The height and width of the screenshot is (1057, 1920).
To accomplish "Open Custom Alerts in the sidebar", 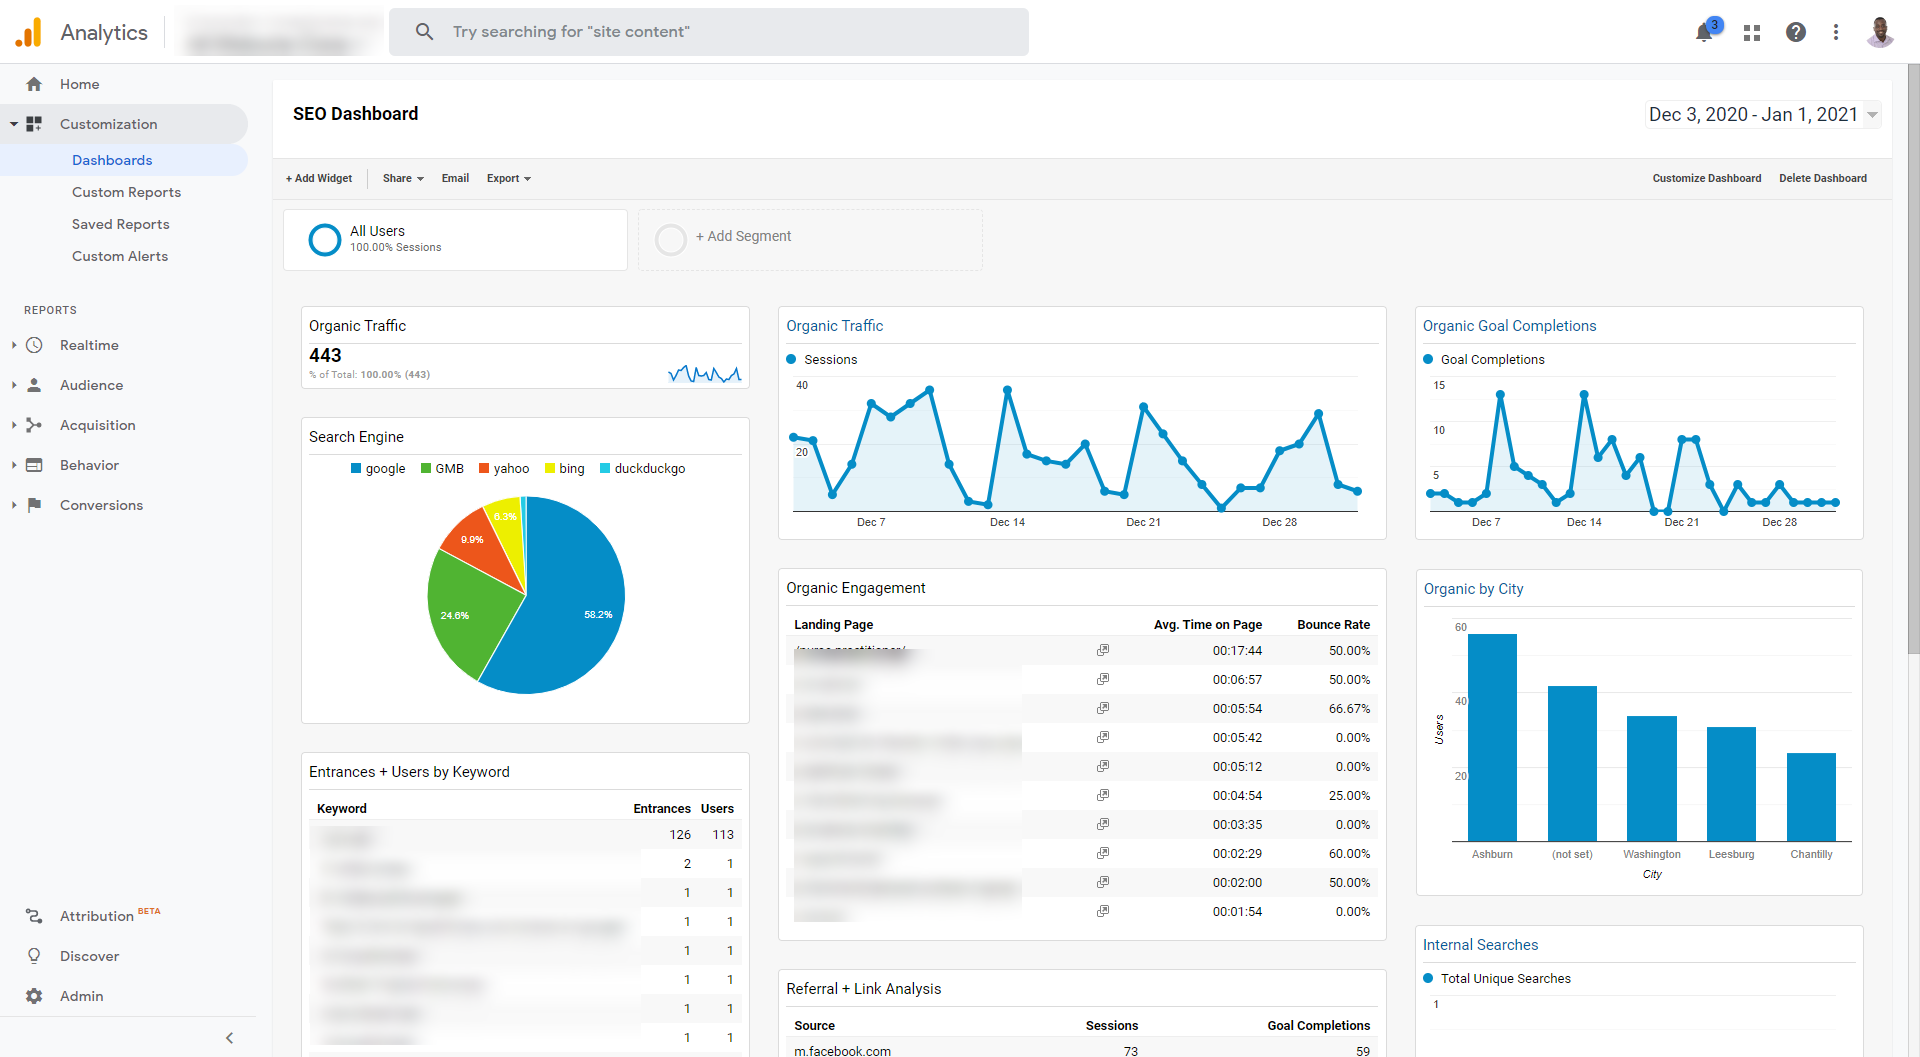I will point(120,256).
